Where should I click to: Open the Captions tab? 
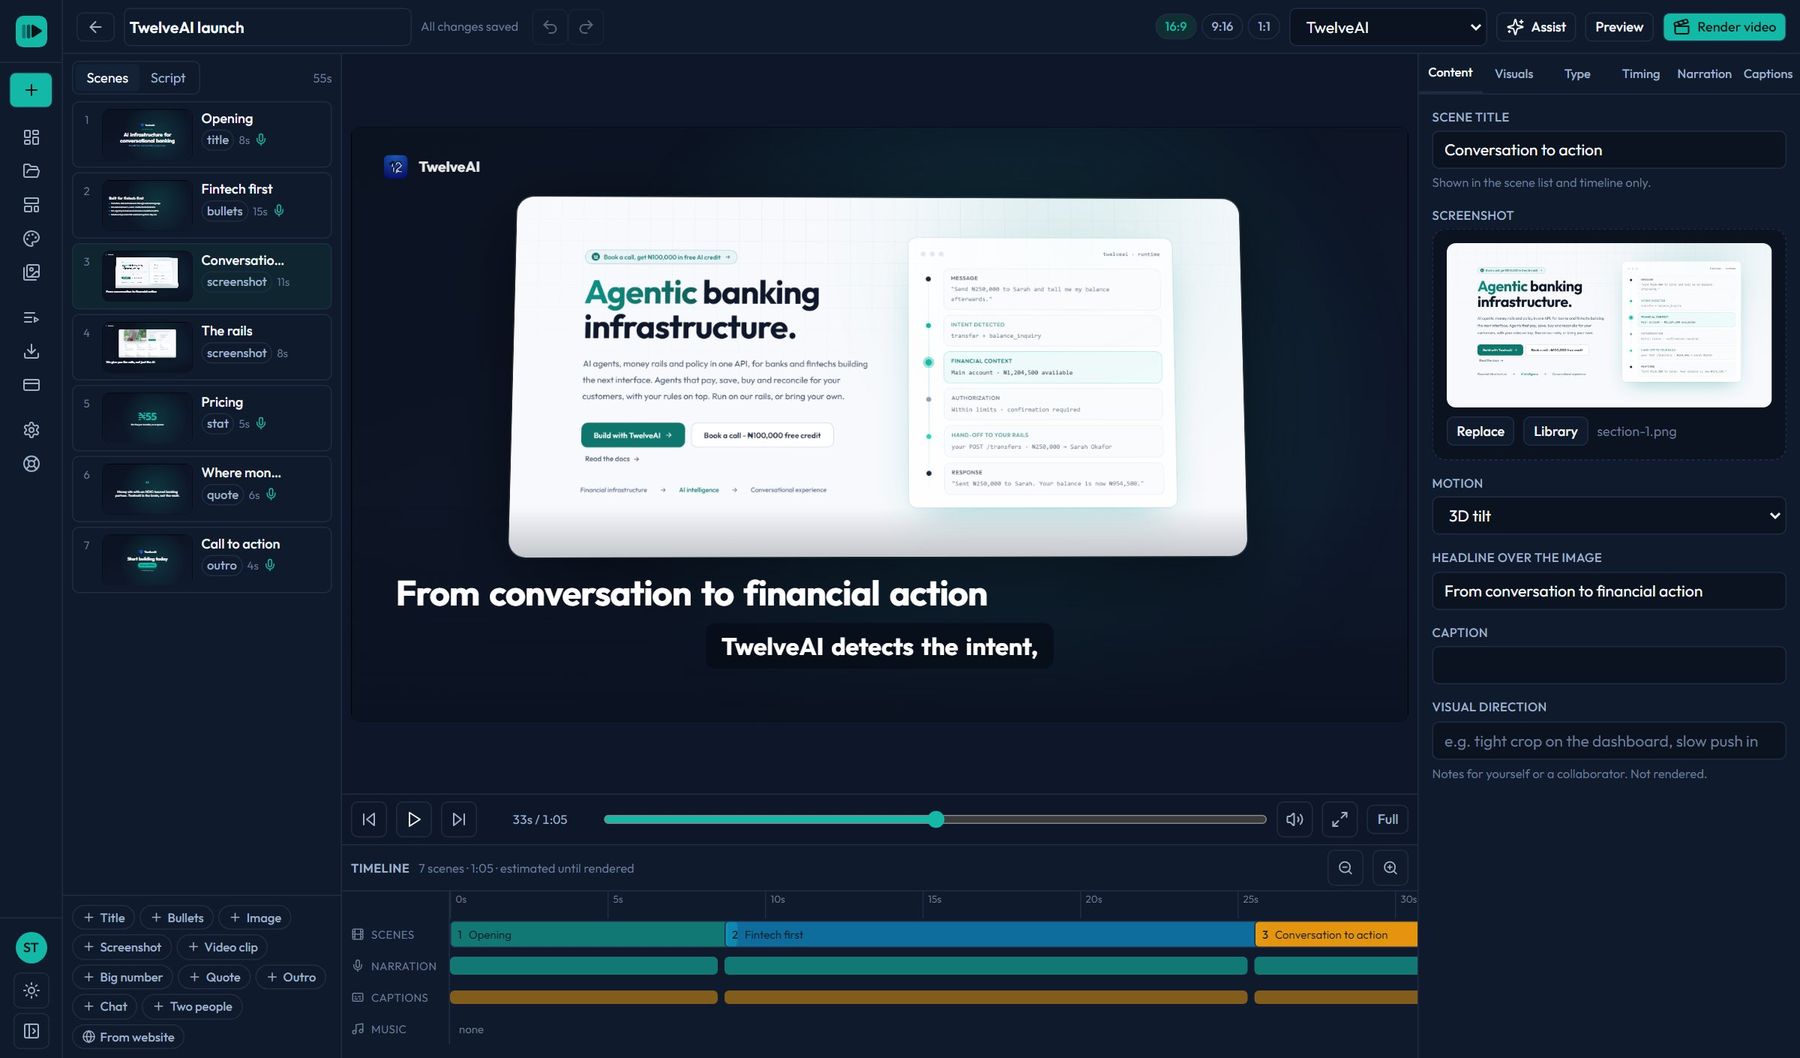(x=1767, y=74)
